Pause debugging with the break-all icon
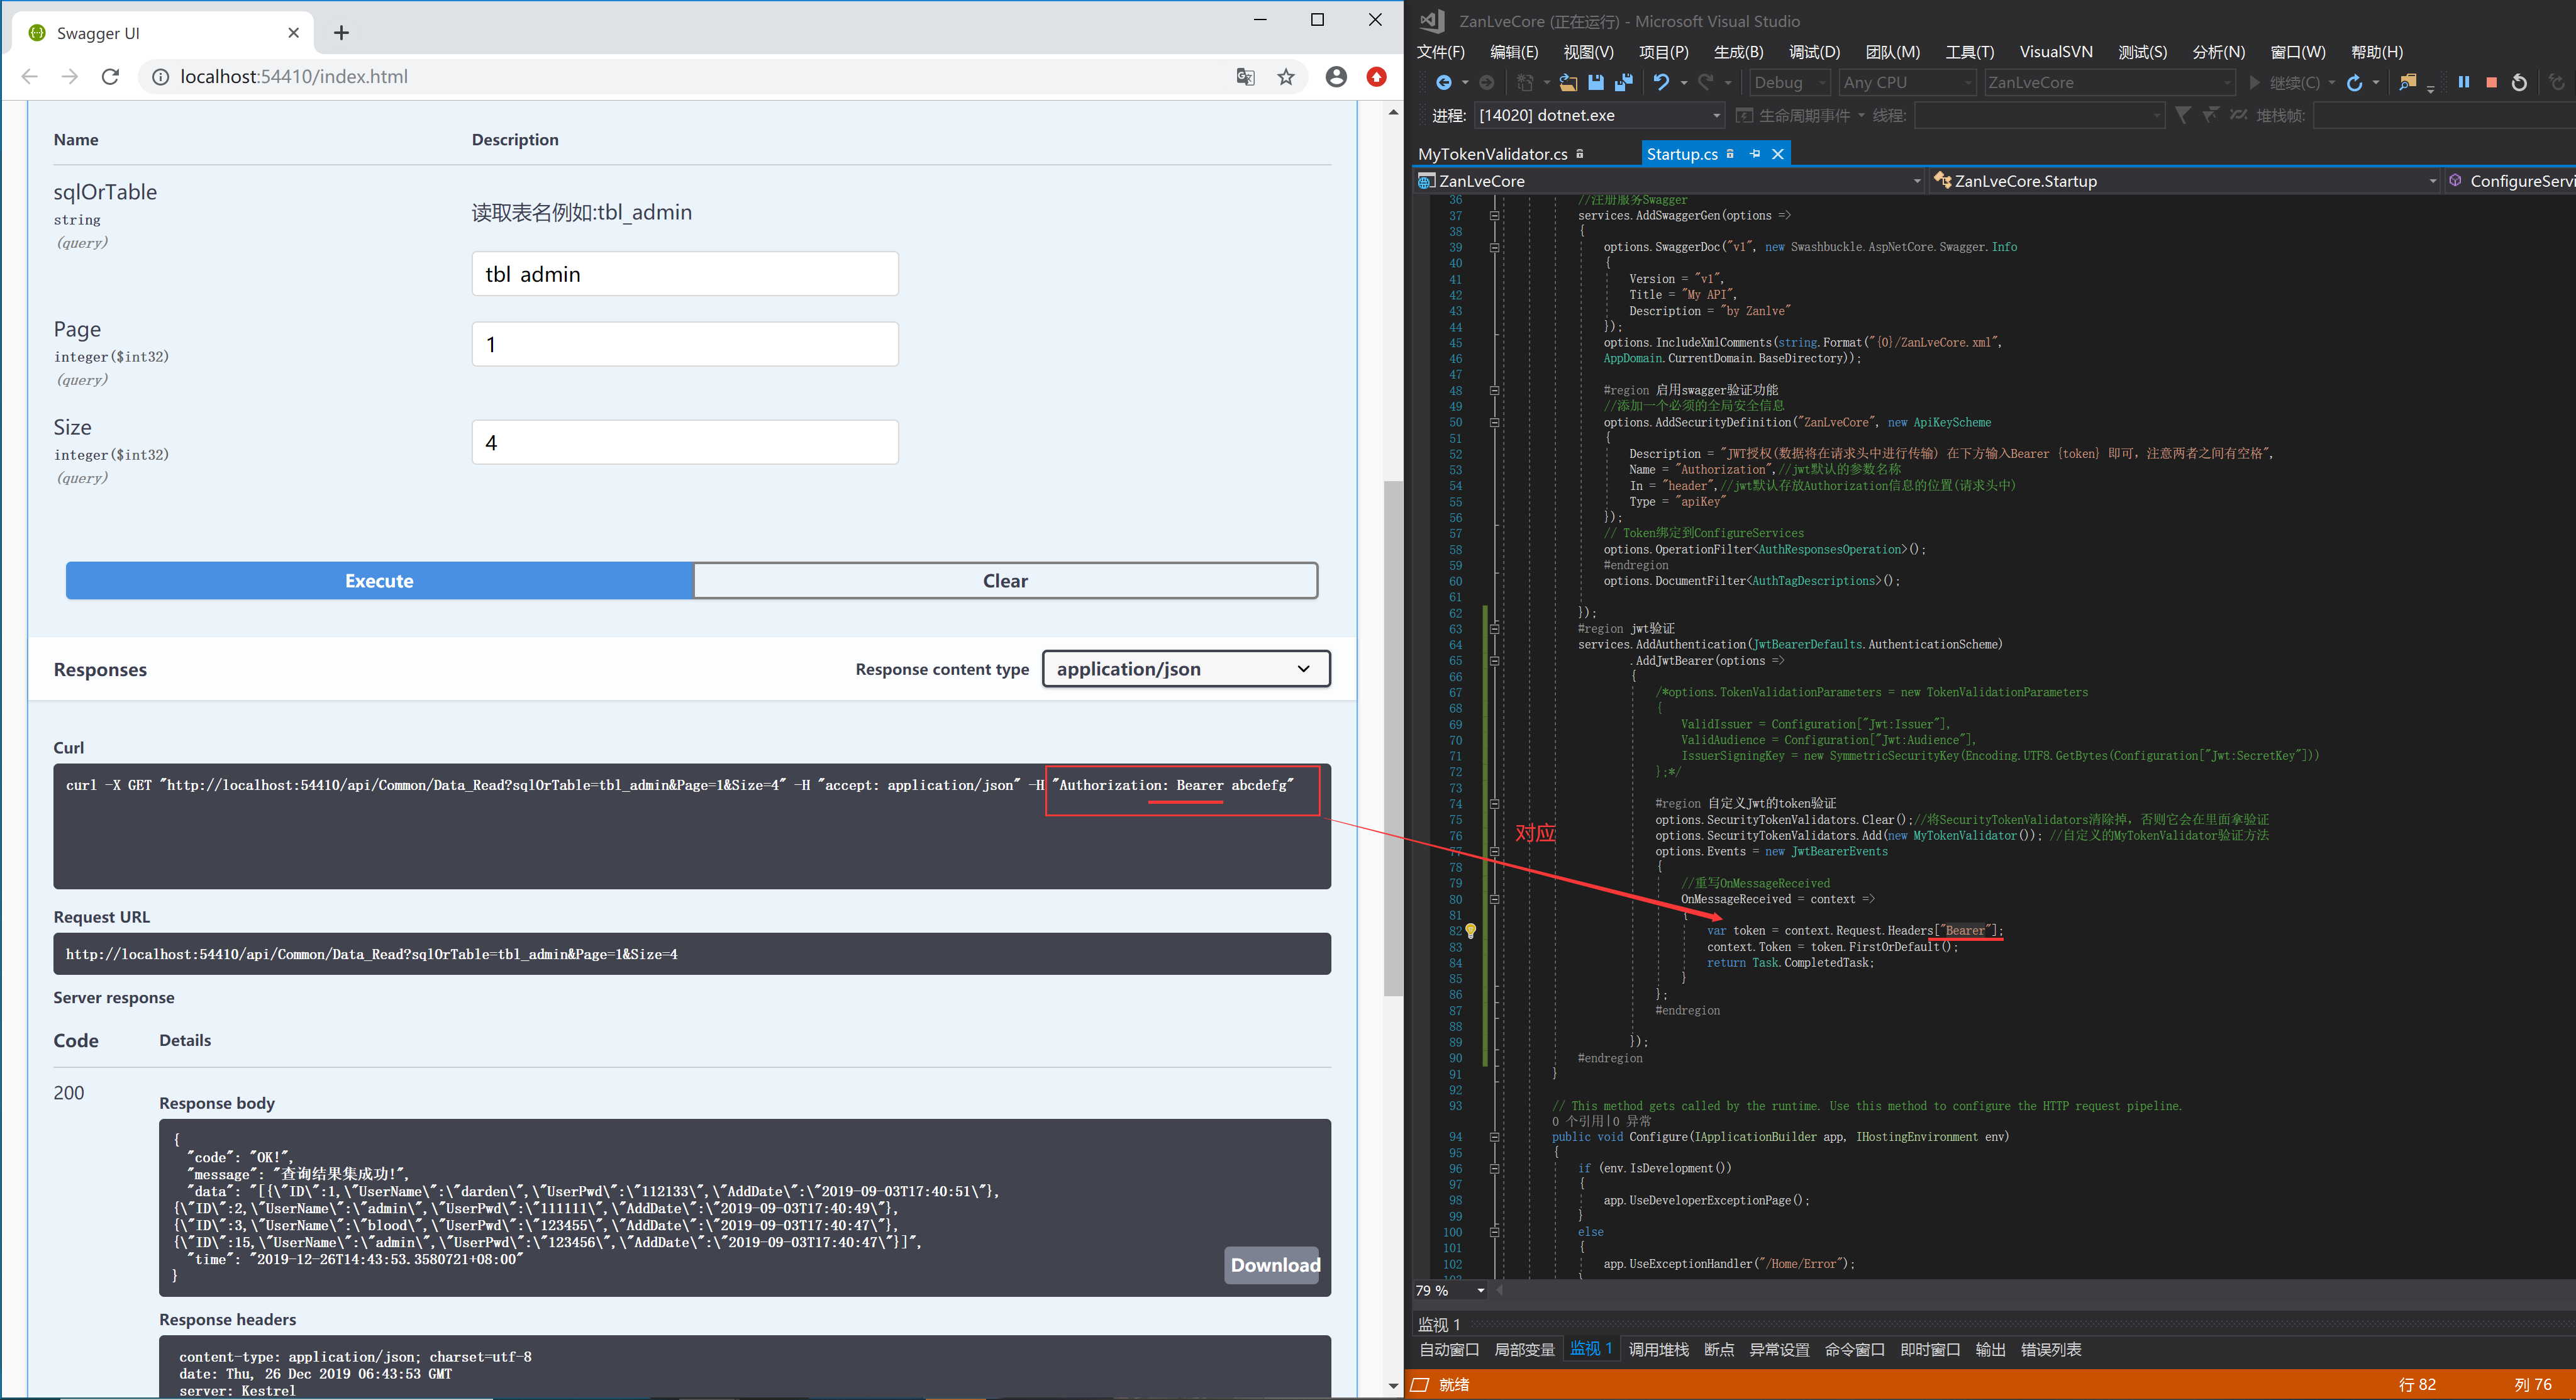This screenshot has width=2576, height=1400. (x=2463, y=83)
